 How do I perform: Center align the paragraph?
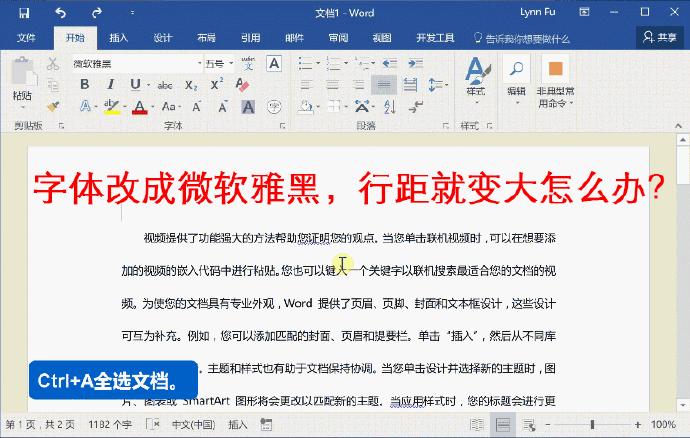(332, 85)
